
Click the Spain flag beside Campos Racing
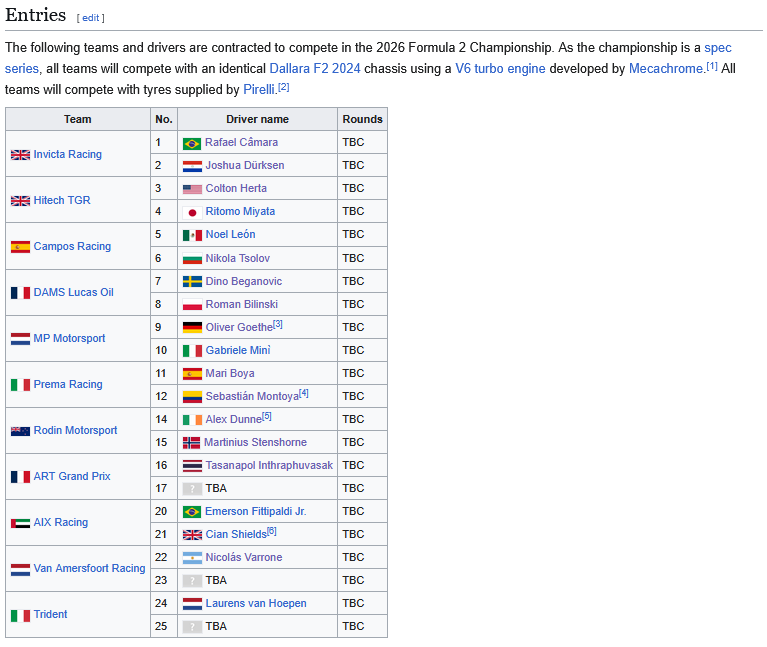pyautogui.click(x=21, y=247)
